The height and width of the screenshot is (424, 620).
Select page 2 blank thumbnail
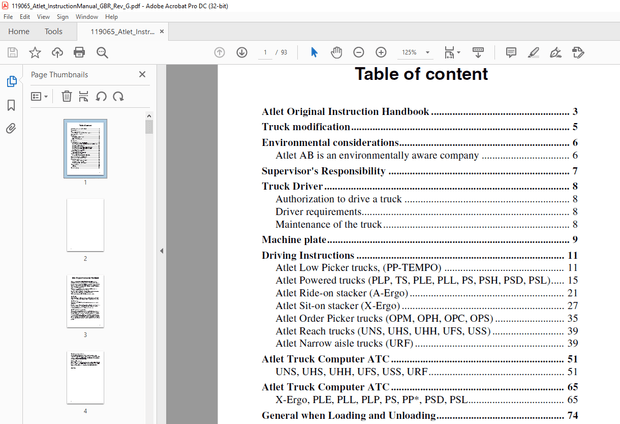click(x=85, y=225)
